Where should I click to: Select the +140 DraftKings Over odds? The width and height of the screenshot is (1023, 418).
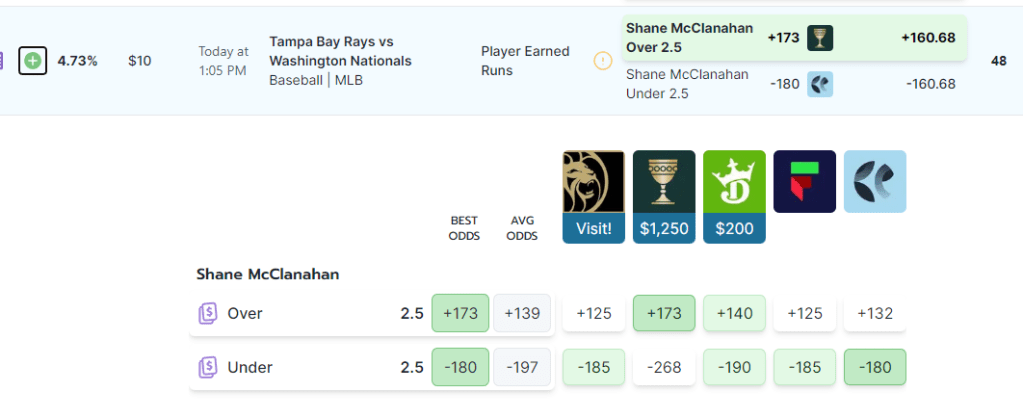pyautogui.click(x=734, y=314)
